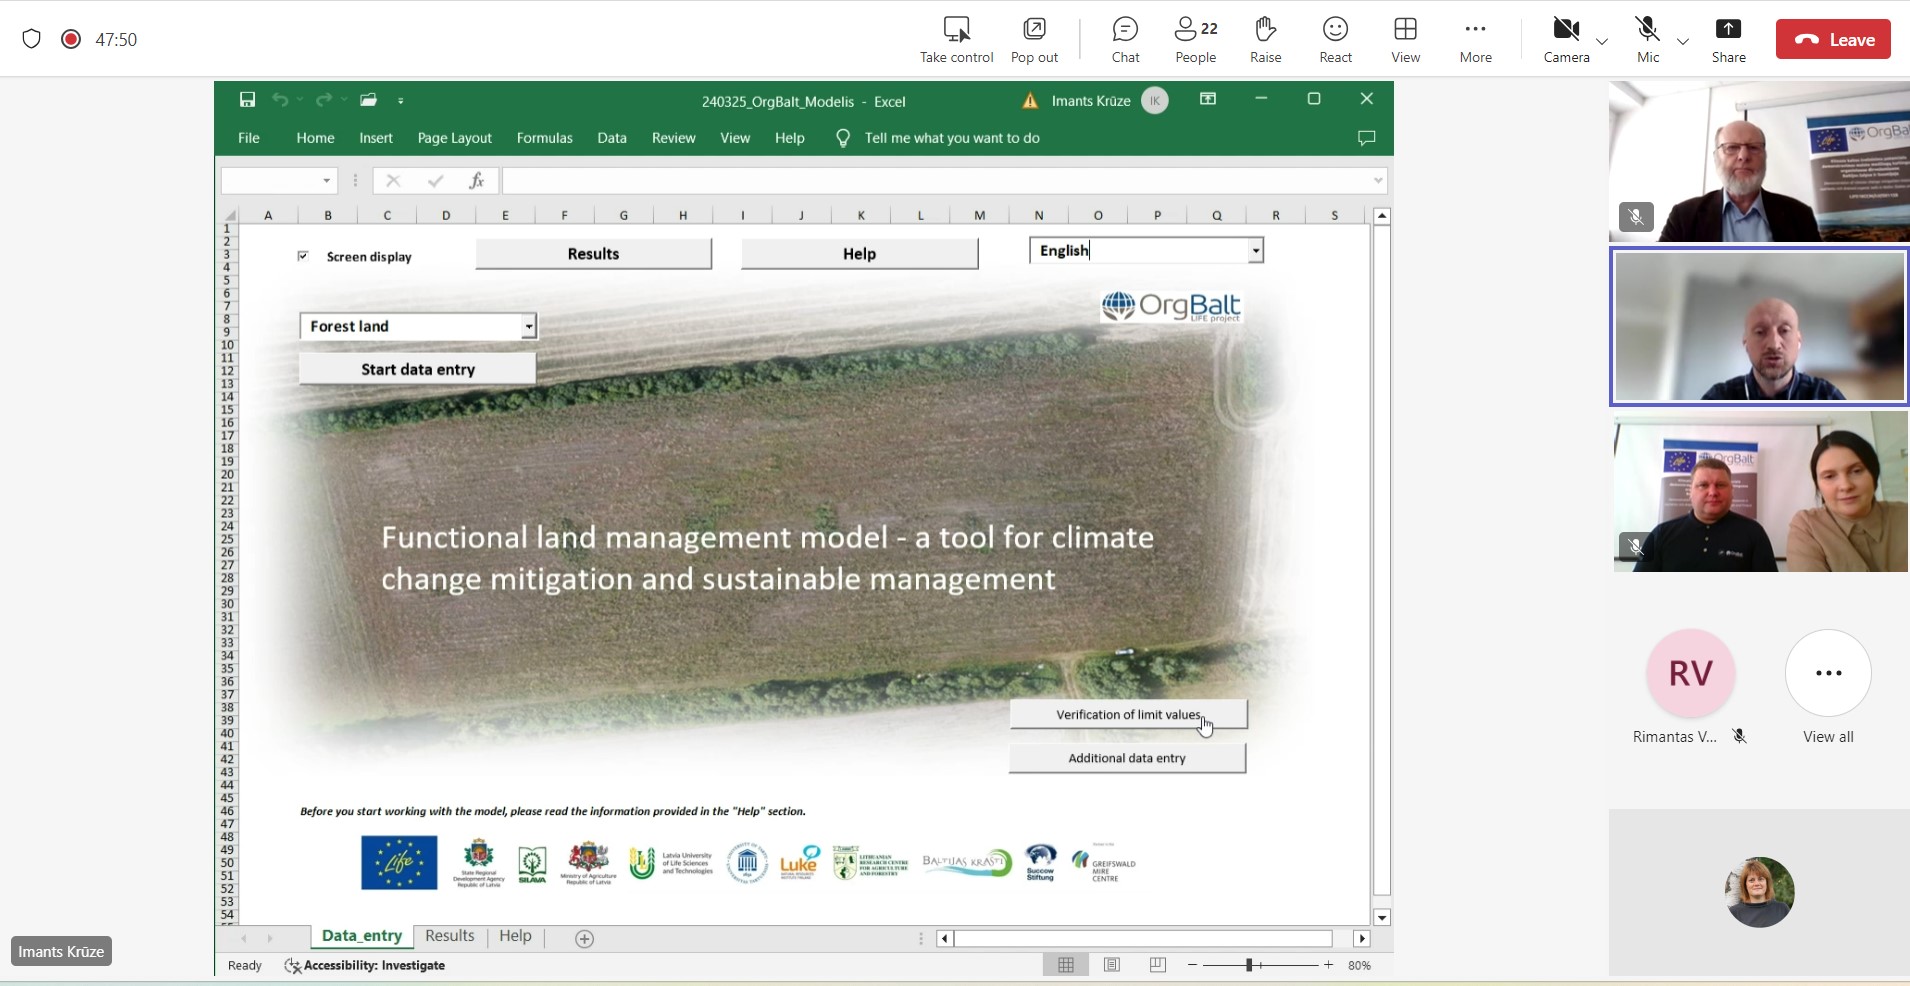Image resolution: width=1910 pixels, height=986 pixels.
Task: Redo the Excel action
Action: 323,100
